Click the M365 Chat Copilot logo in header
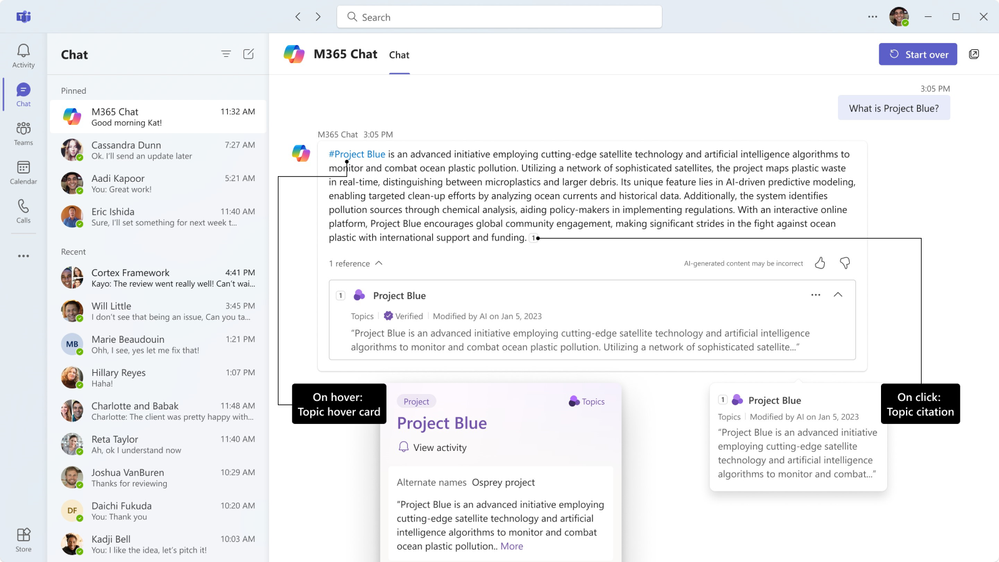 (294, 54)
